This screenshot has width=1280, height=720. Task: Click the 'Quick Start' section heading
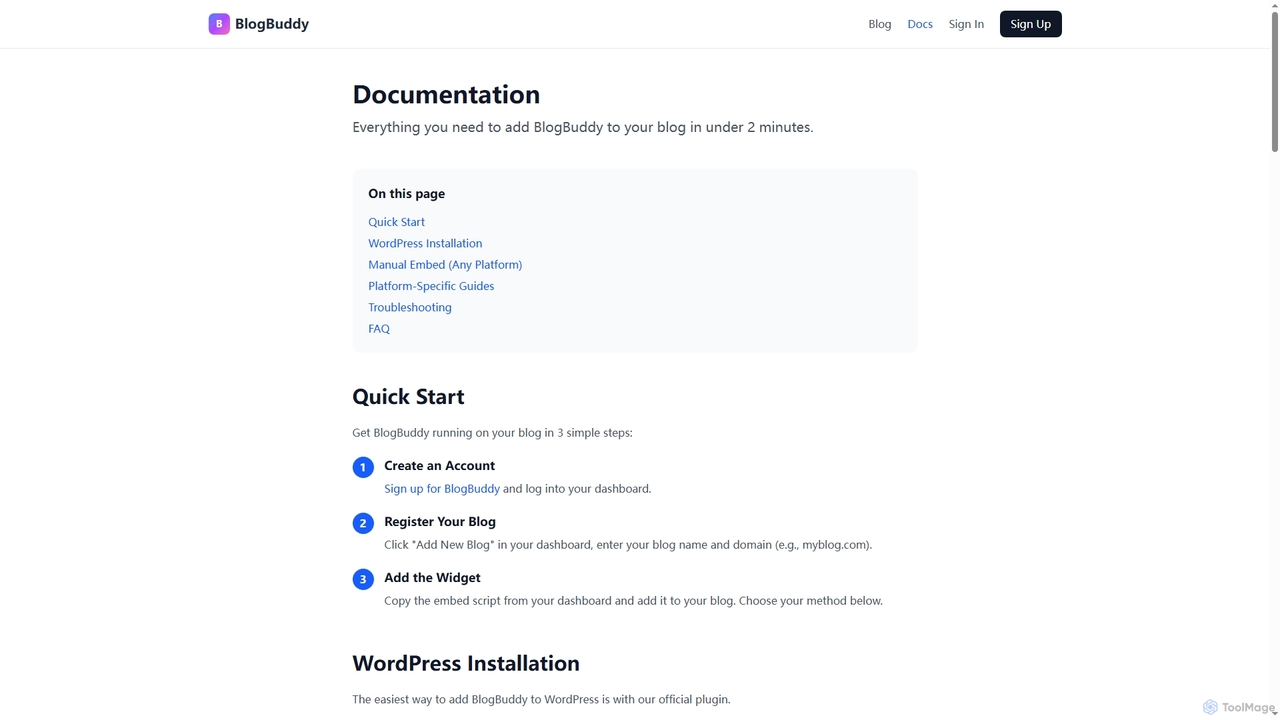pos(408,397)
